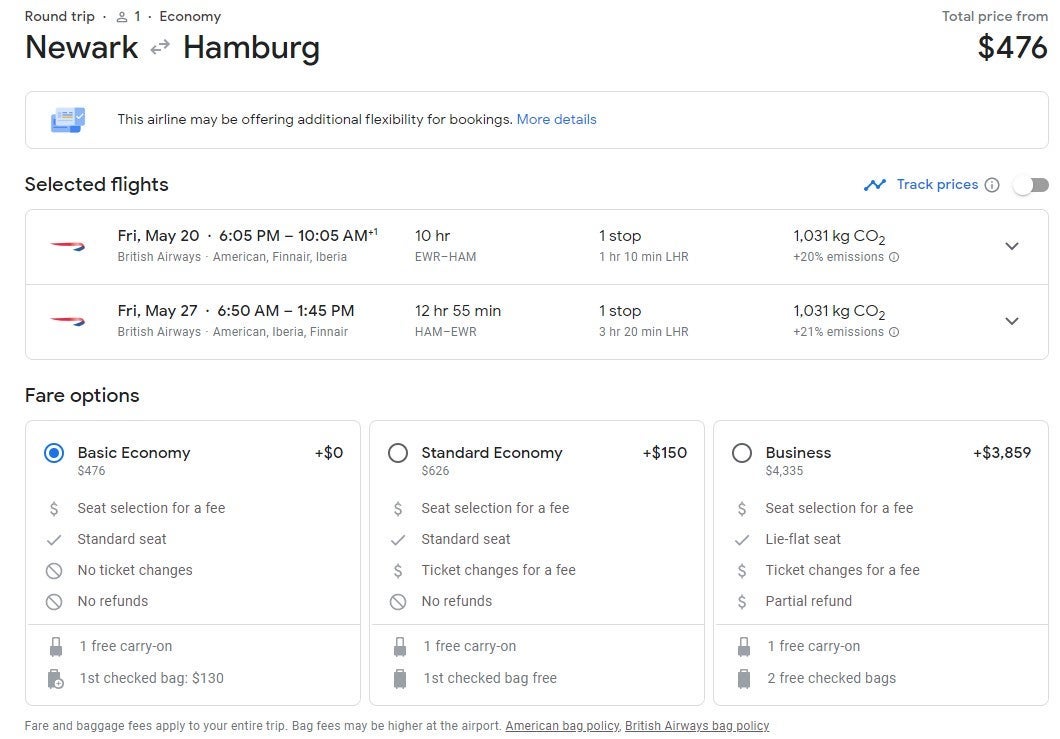Click the emissions info icon on the May 20 flight

(x=894, y=257)
